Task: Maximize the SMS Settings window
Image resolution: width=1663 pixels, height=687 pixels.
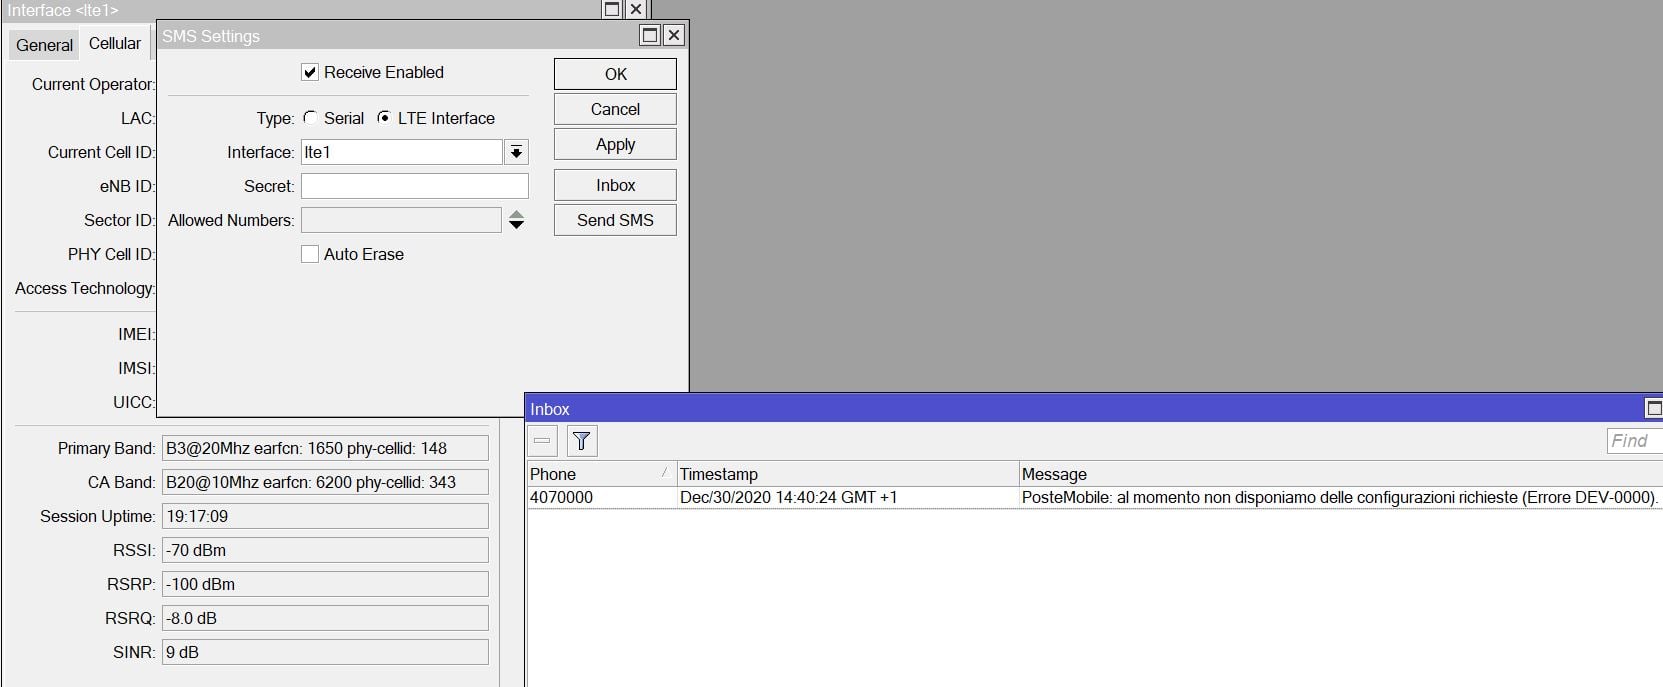Action: [650, 35]
